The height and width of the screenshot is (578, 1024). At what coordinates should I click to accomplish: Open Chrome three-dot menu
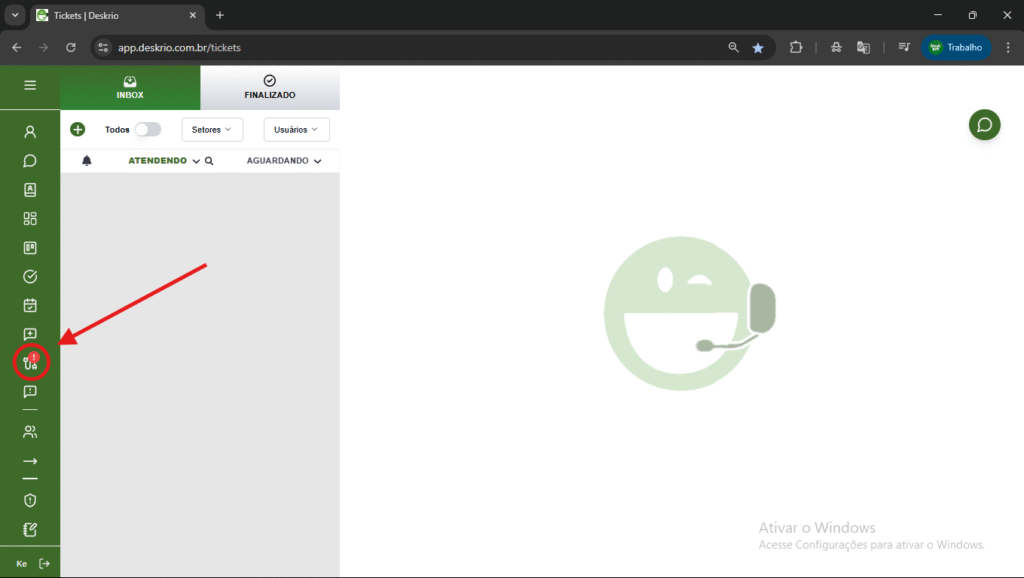(1008, 47)
